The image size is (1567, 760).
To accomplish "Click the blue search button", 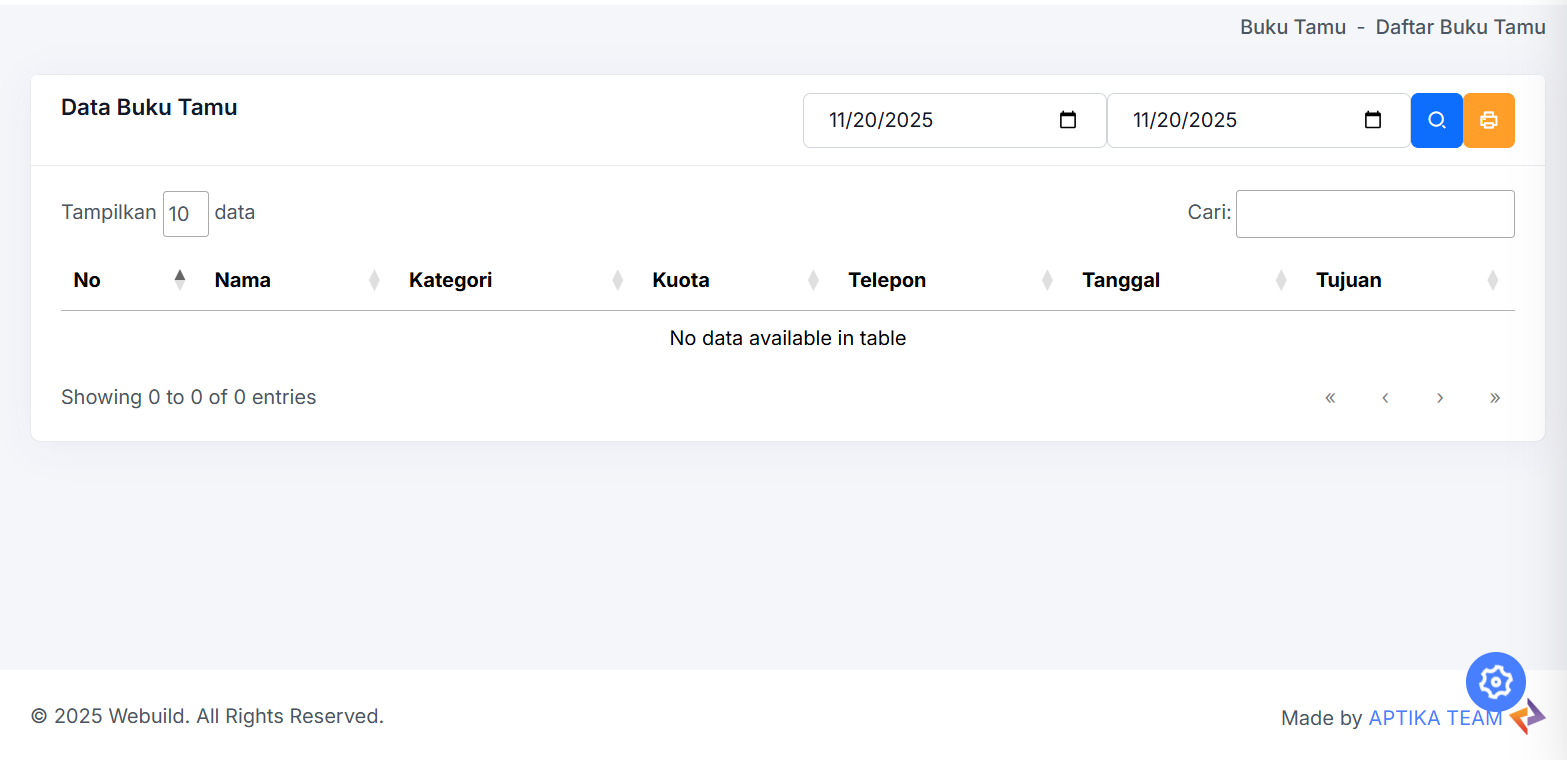I will point(1437,120).
